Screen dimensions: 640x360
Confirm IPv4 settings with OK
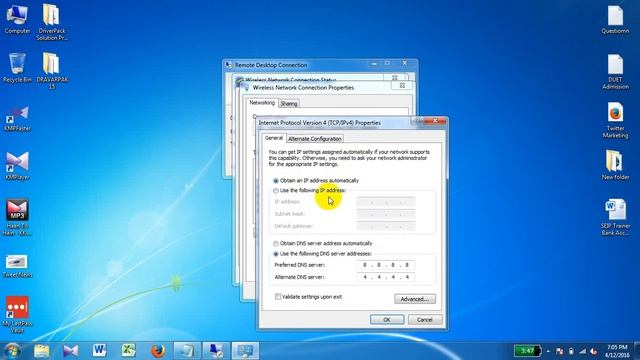(387, 320)
